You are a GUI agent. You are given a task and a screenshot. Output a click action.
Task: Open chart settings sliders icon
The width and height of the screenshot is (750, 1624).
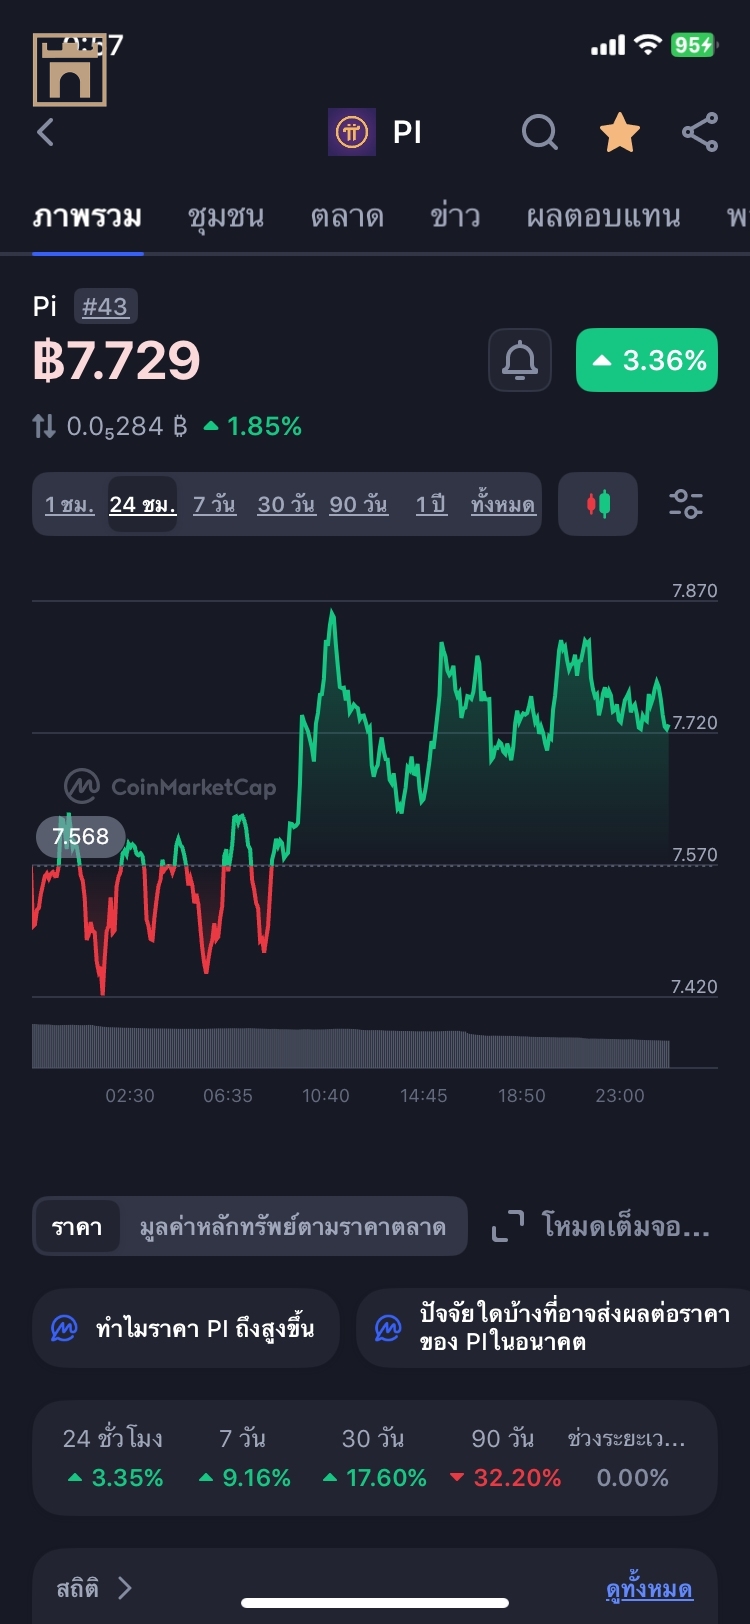point(686,504)
